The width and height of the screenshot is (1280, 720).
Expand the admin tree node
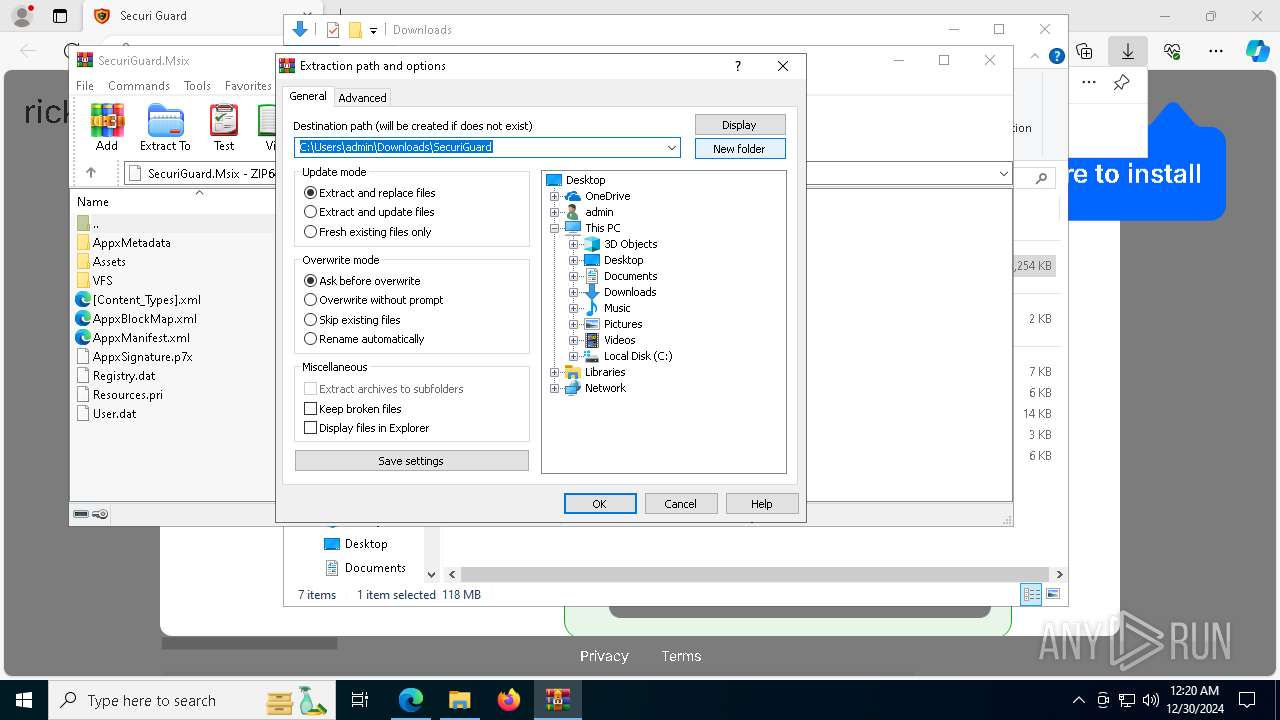coord(555,212)
